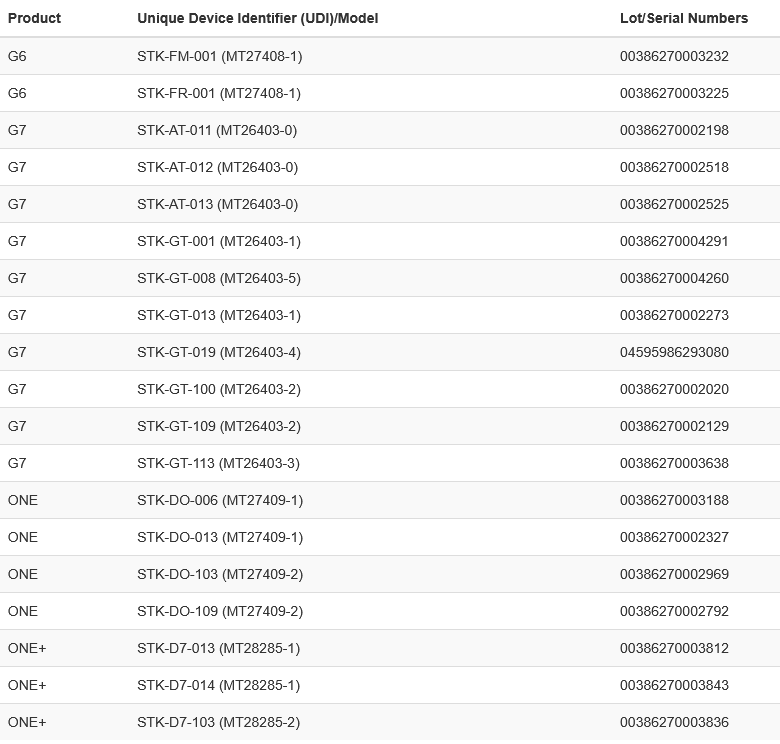This screenshot has width=780, height=744.
Task: Select model STK-FR-001 (MT27408-1)
Action: point(218,93)
